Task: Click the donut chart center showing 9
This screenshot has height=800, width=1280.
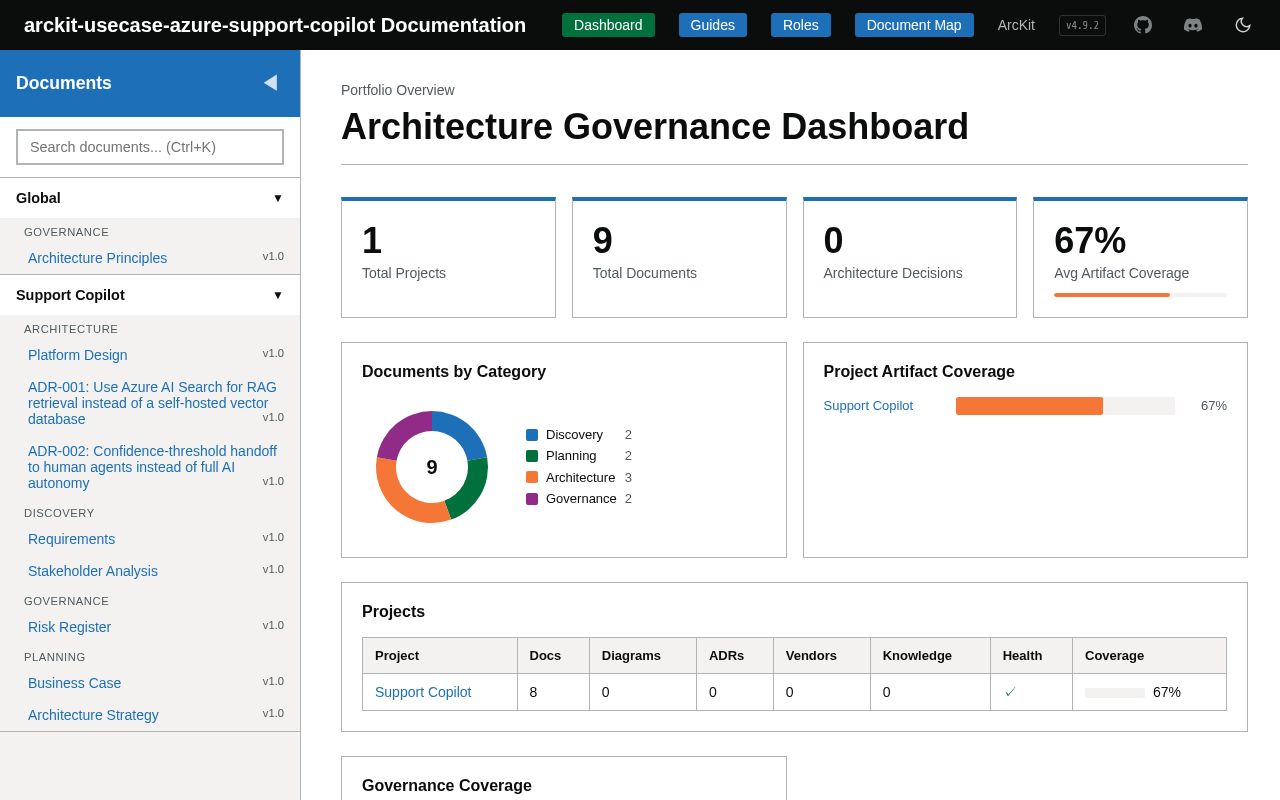Action: click(x=432, y=467)
